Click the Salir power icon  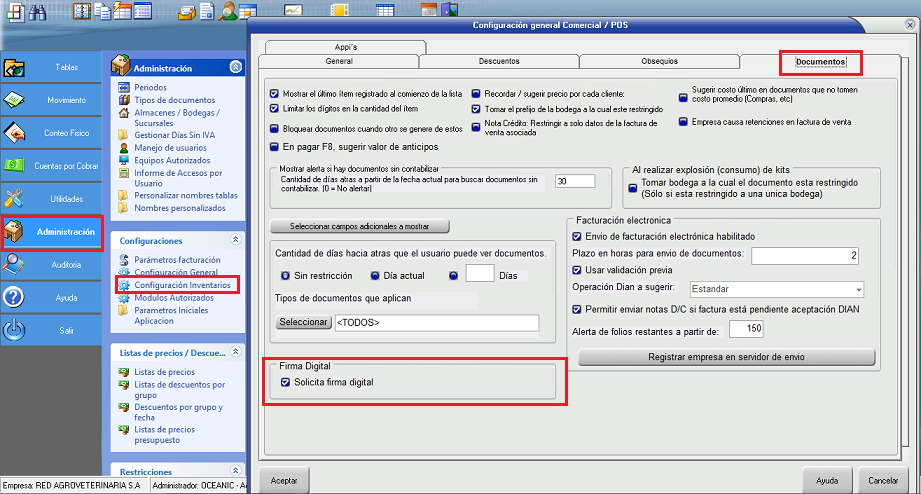coord(16,331)
